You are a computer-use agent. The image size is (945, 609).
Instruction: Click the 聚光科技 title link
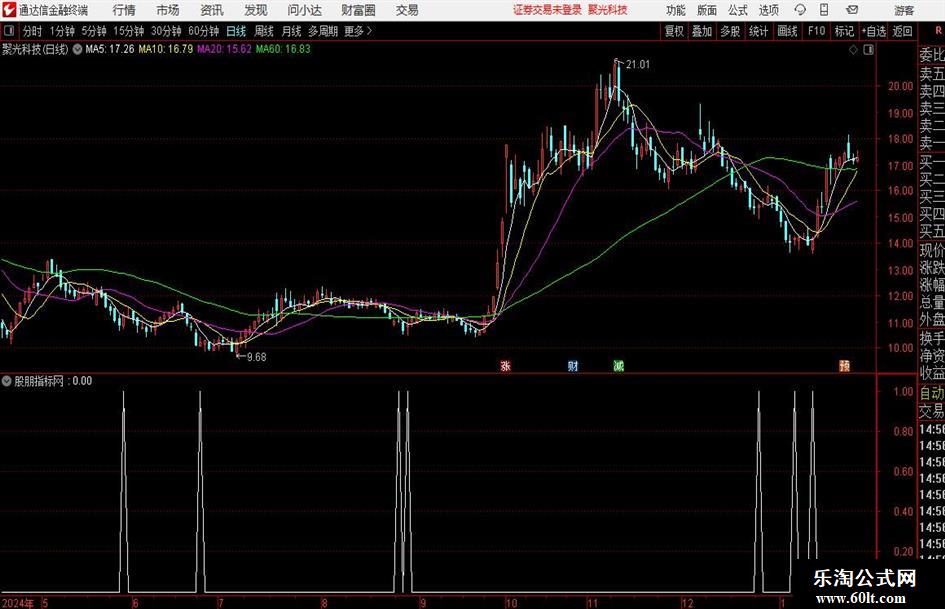click(x=608, y=10)
